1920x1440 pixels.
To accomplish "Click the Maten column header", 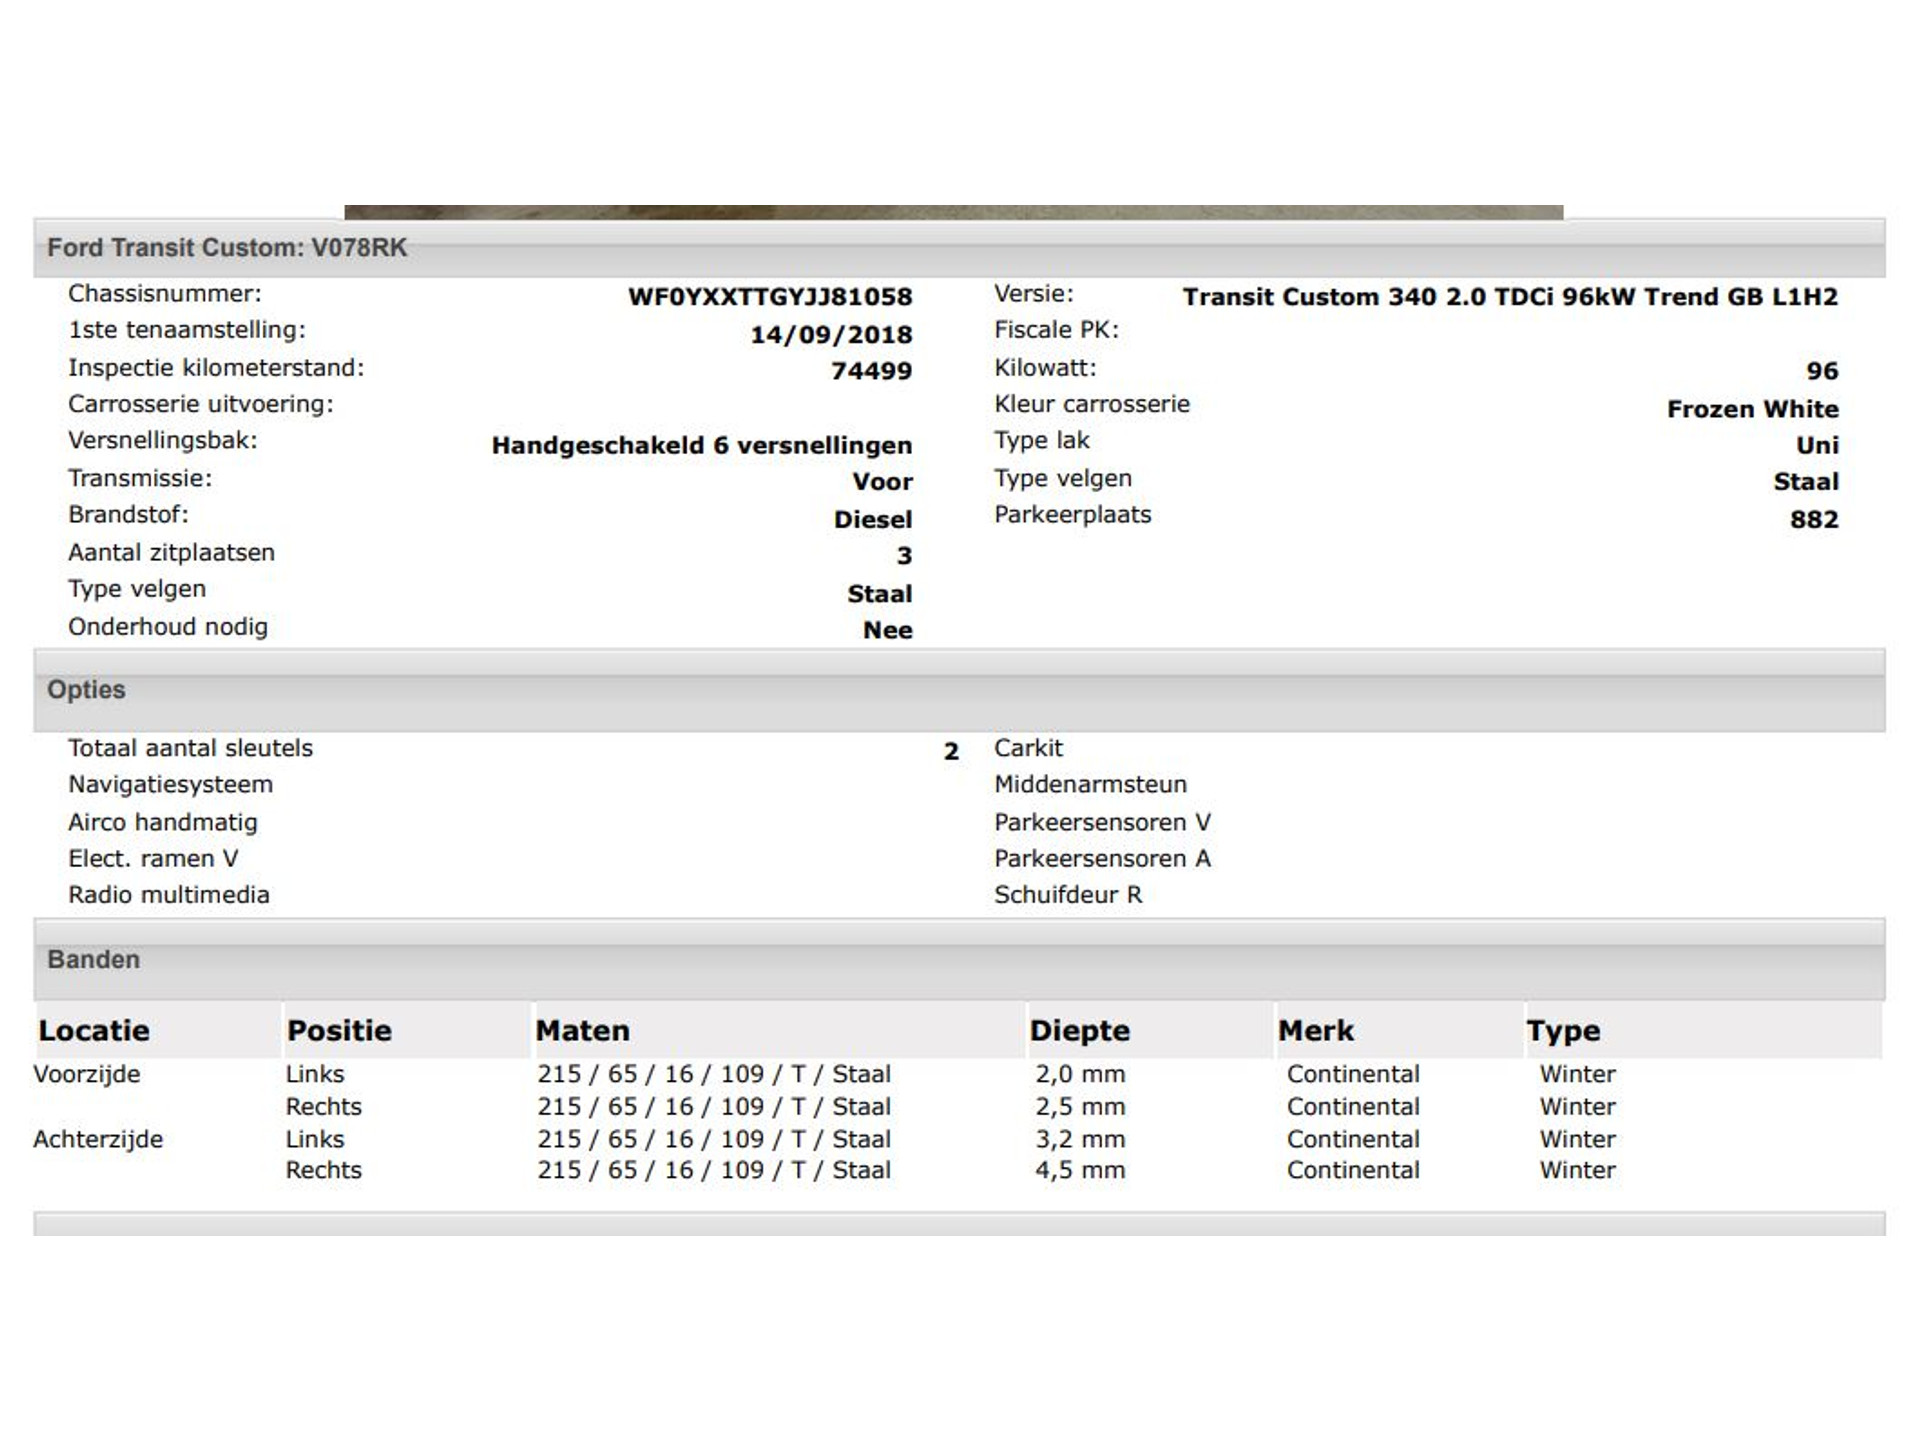I will point(582,1031).
